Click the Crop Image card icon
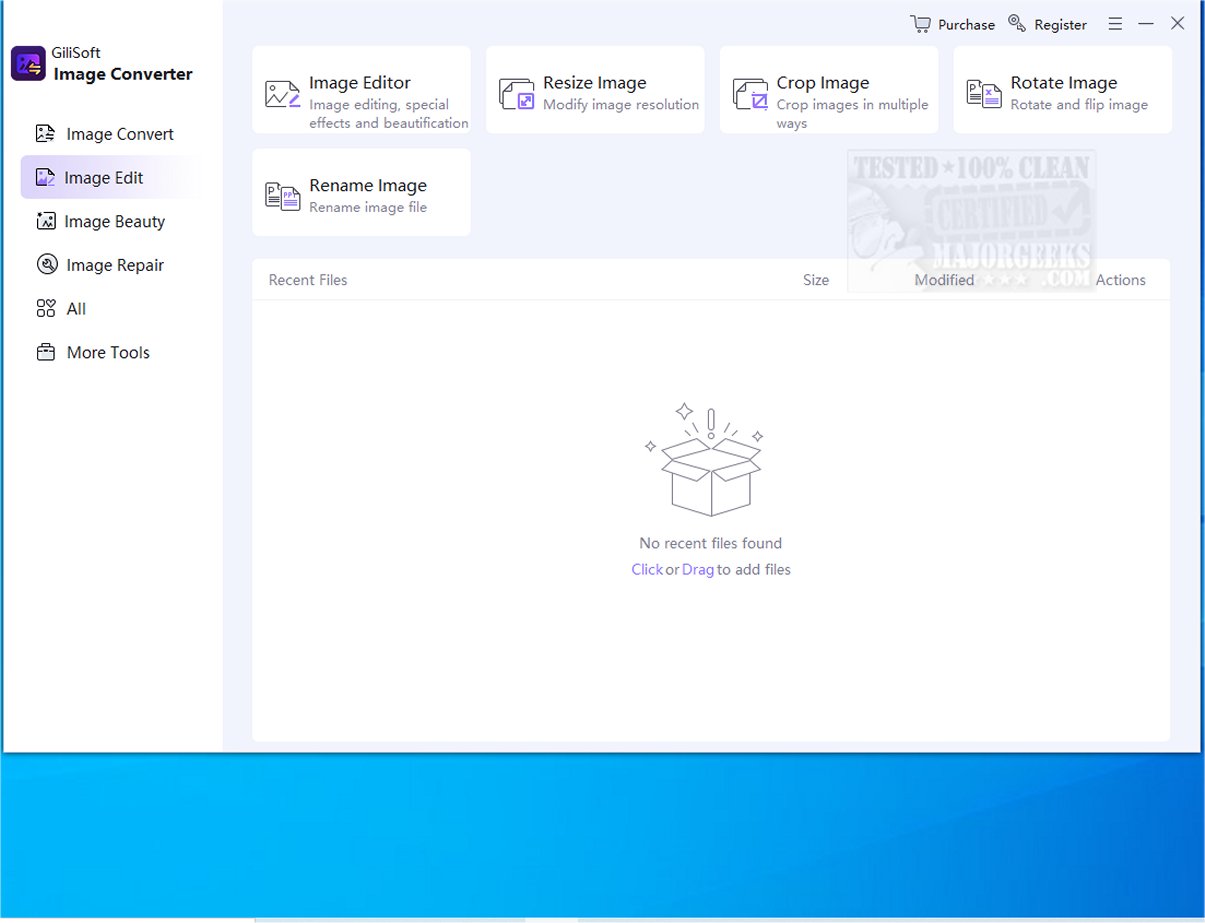 pos(751,94)
